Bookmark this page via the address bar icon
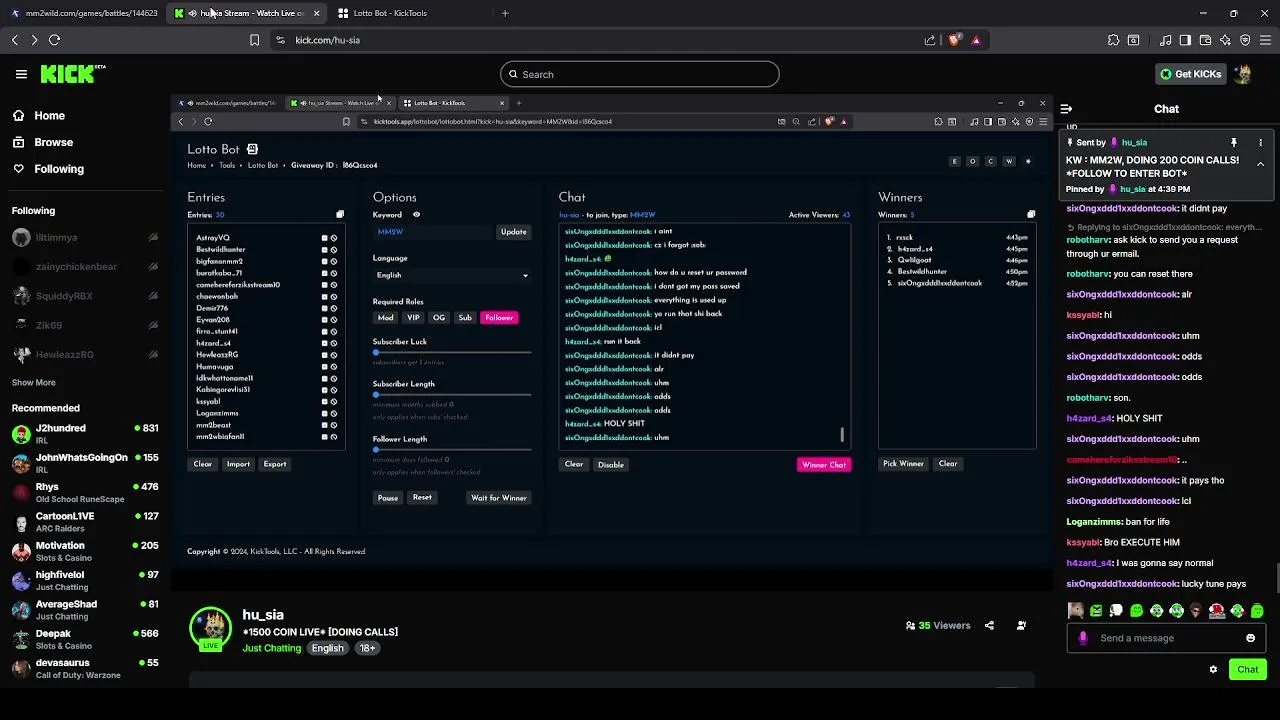Image resolution: width=1280 pixels, height=720 pixels. coord(254,40)
